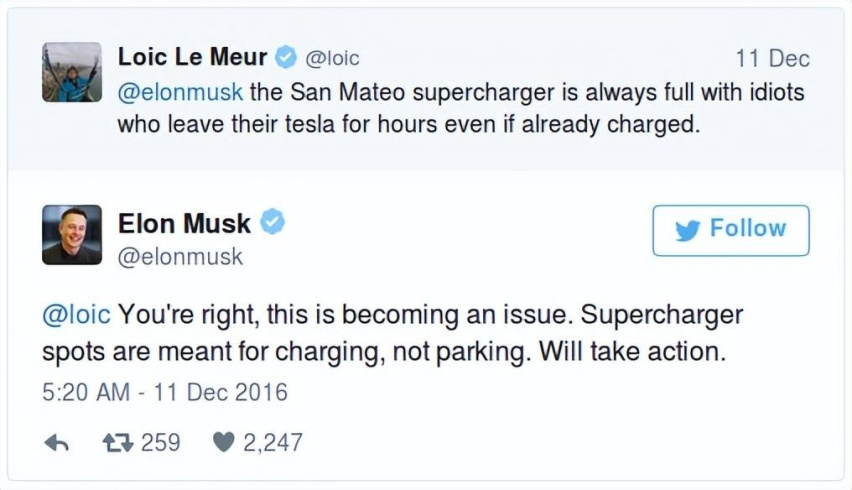Click the Twitter bird icon in Follow
The image size is (852, 490).
(x=687, y=230)
